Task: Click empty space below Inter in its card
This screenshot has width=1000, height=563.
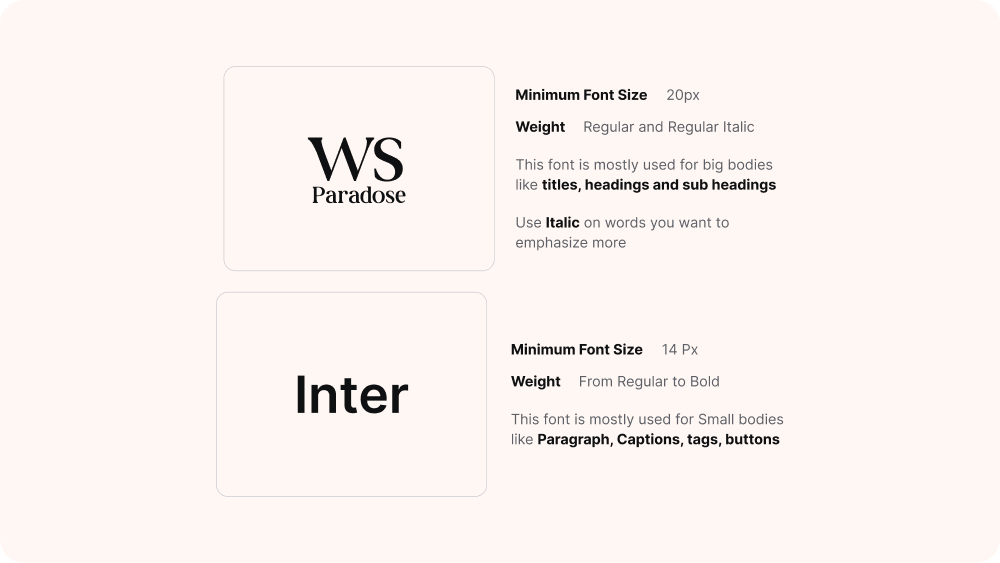Action: (351, 460)
